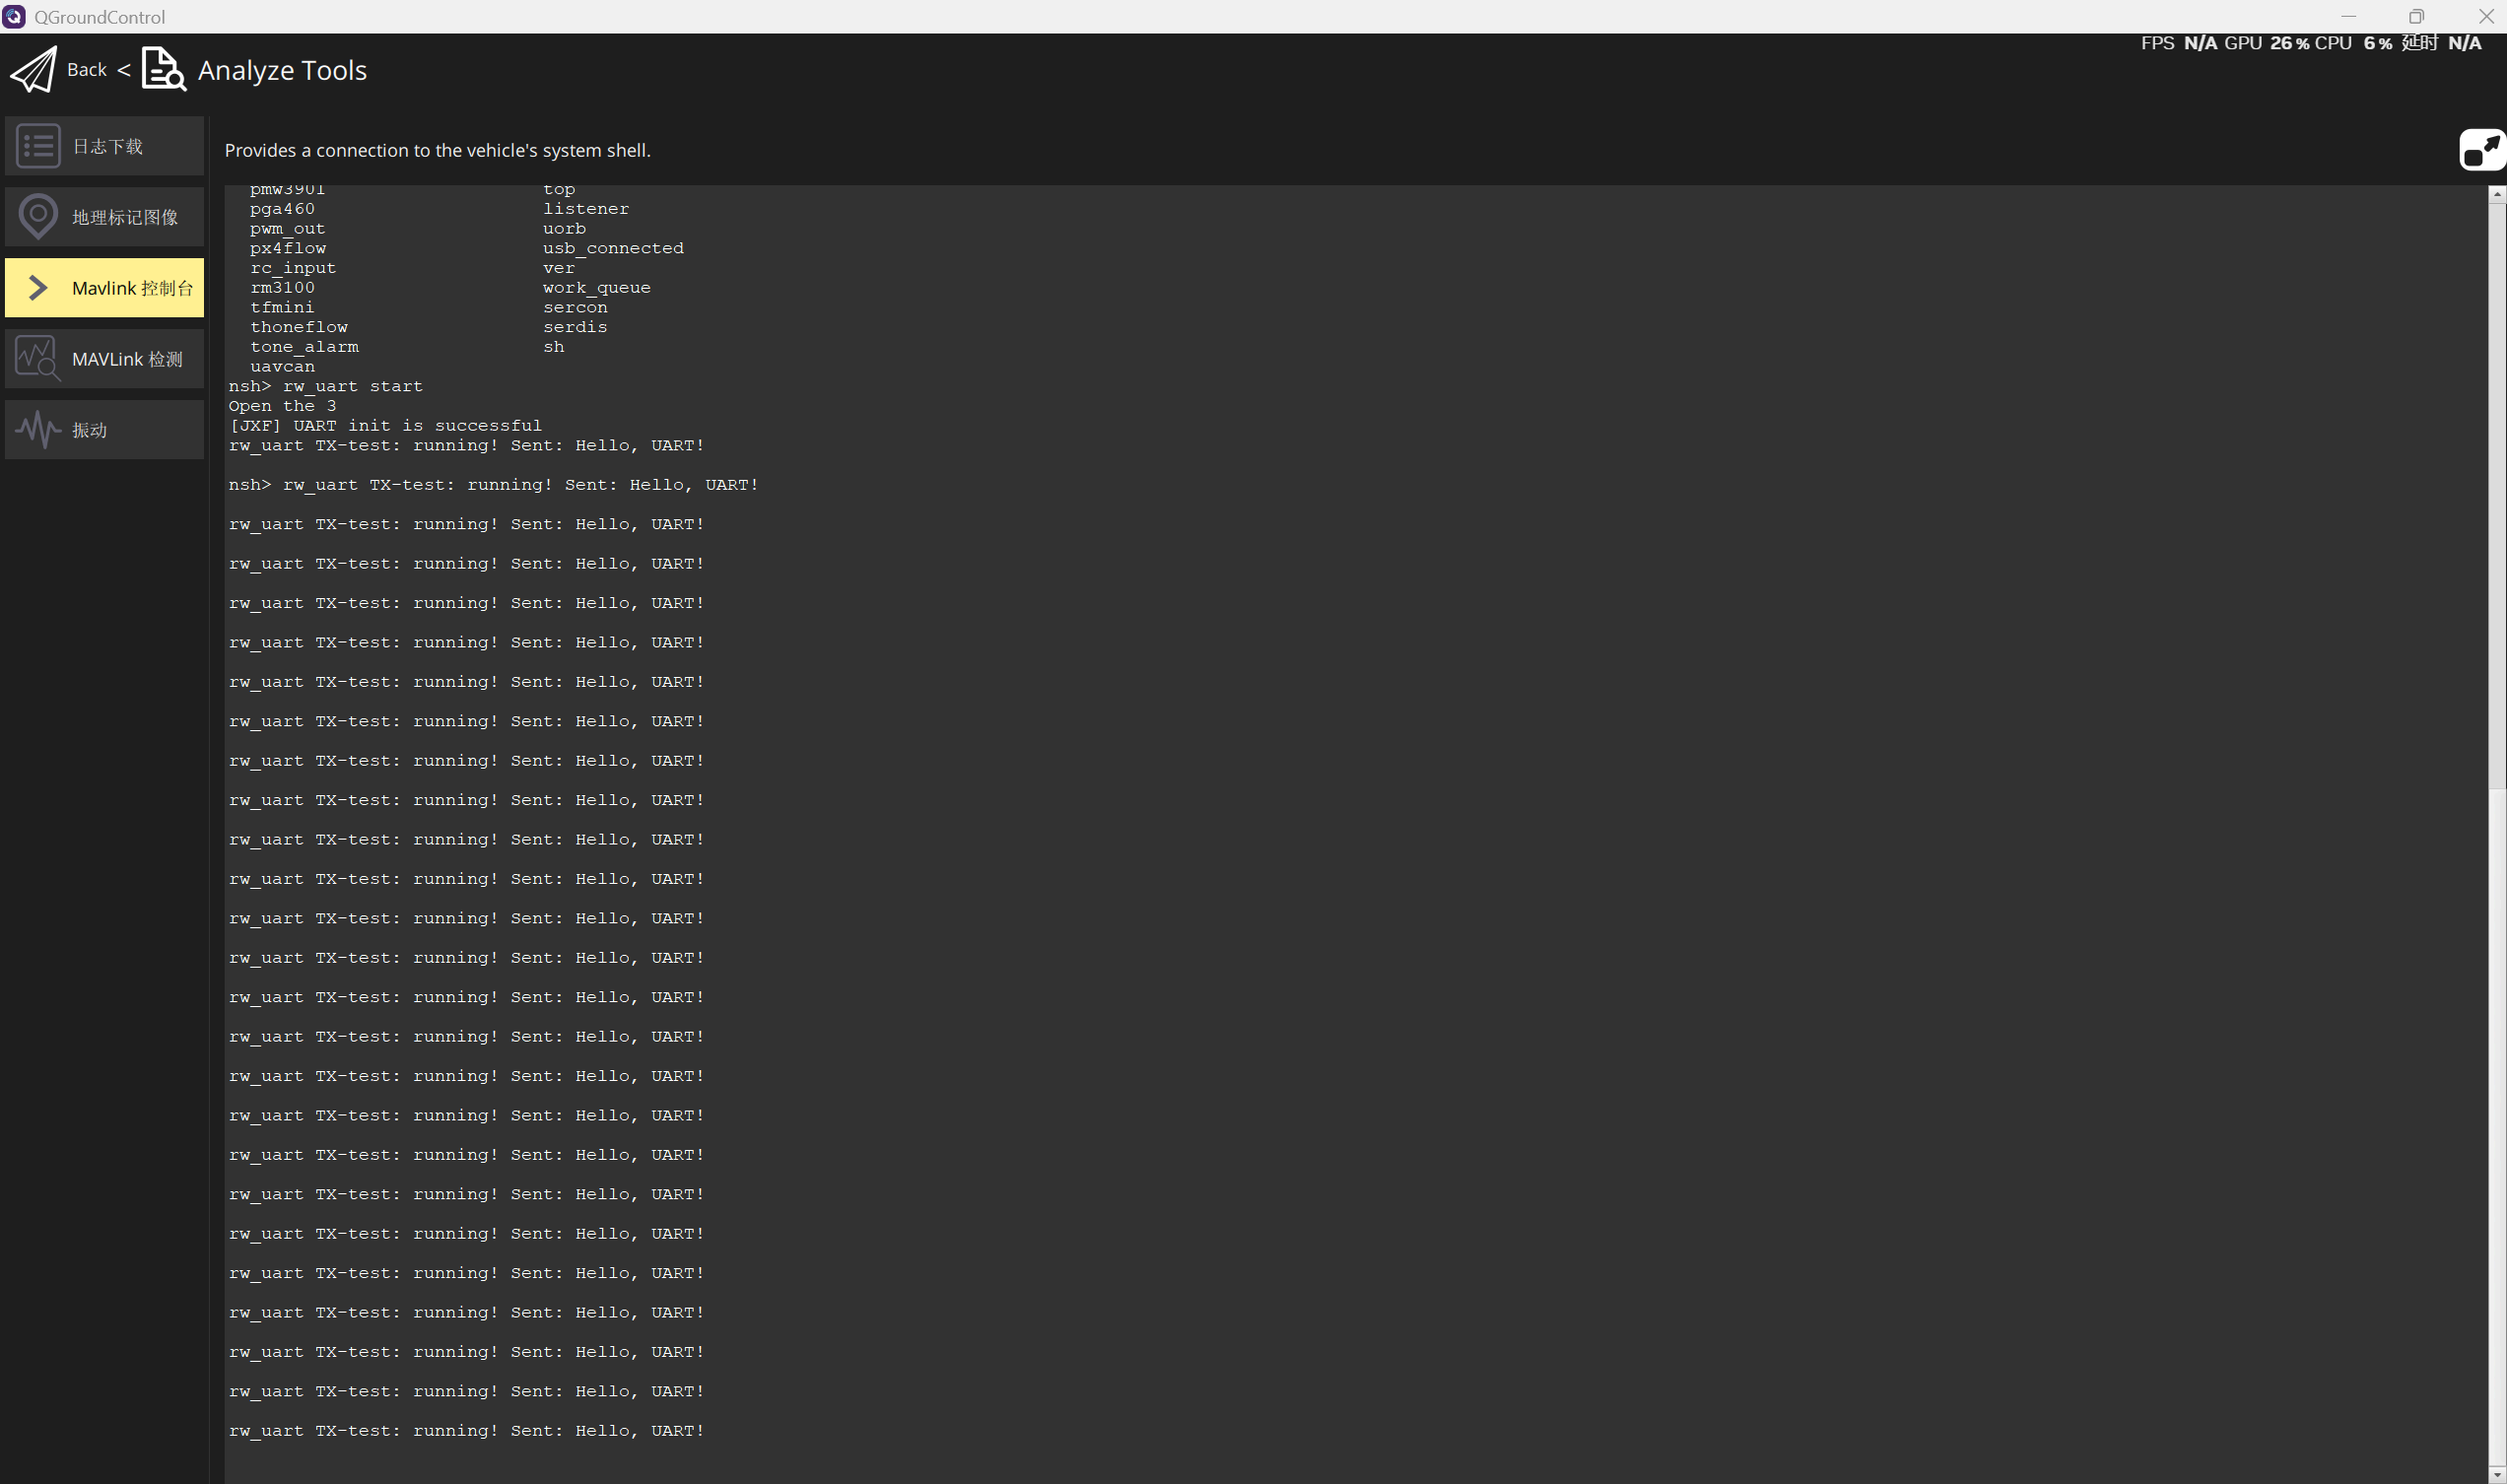Open the MAVLink 检测 inspector page

coord(127,359)
